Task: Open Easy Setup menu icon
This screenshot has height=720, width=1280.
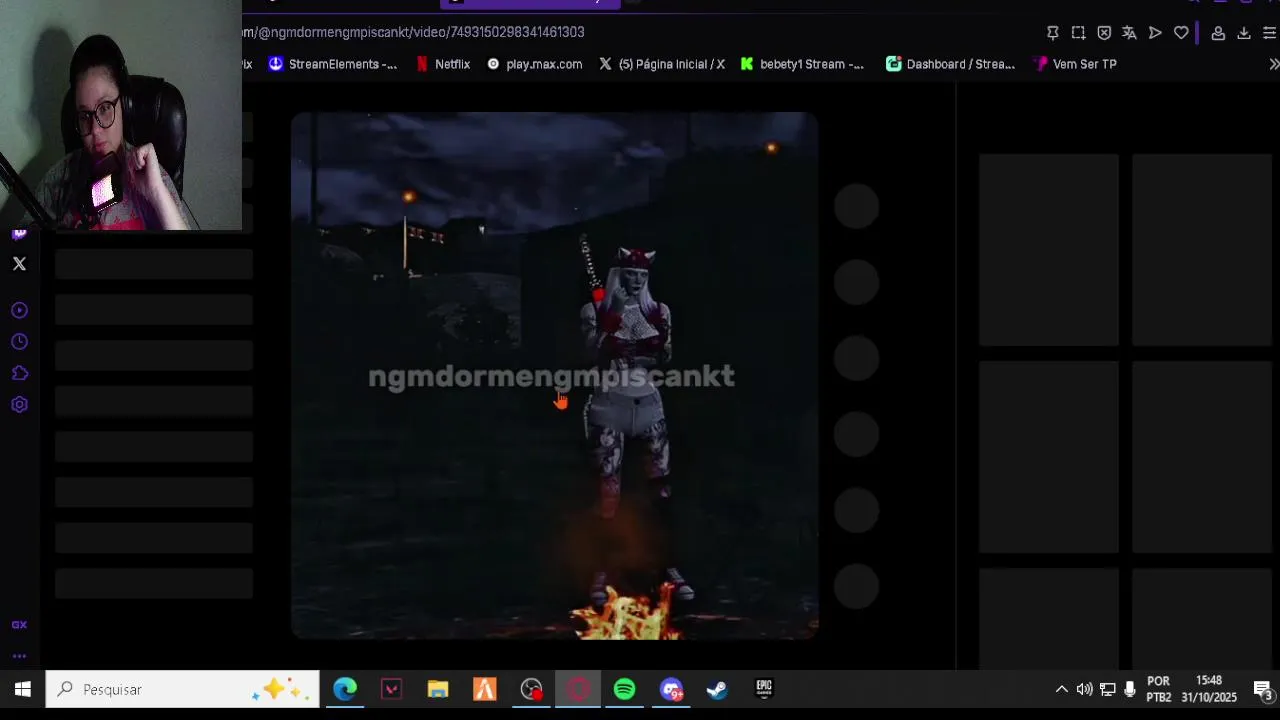Action: pos(1270,33)
